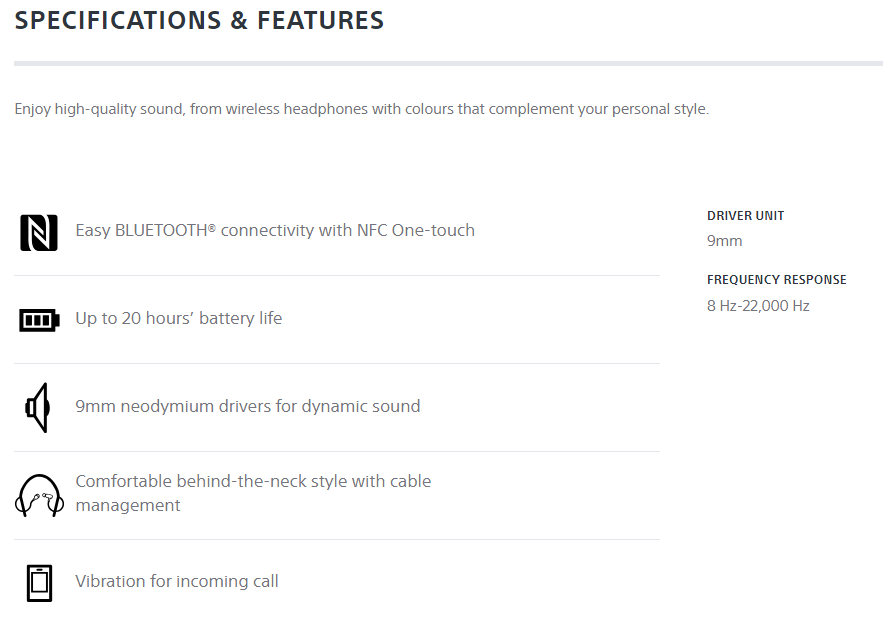
Task: Click the behind-the-neck headphones icon
Action: (39, 495)
